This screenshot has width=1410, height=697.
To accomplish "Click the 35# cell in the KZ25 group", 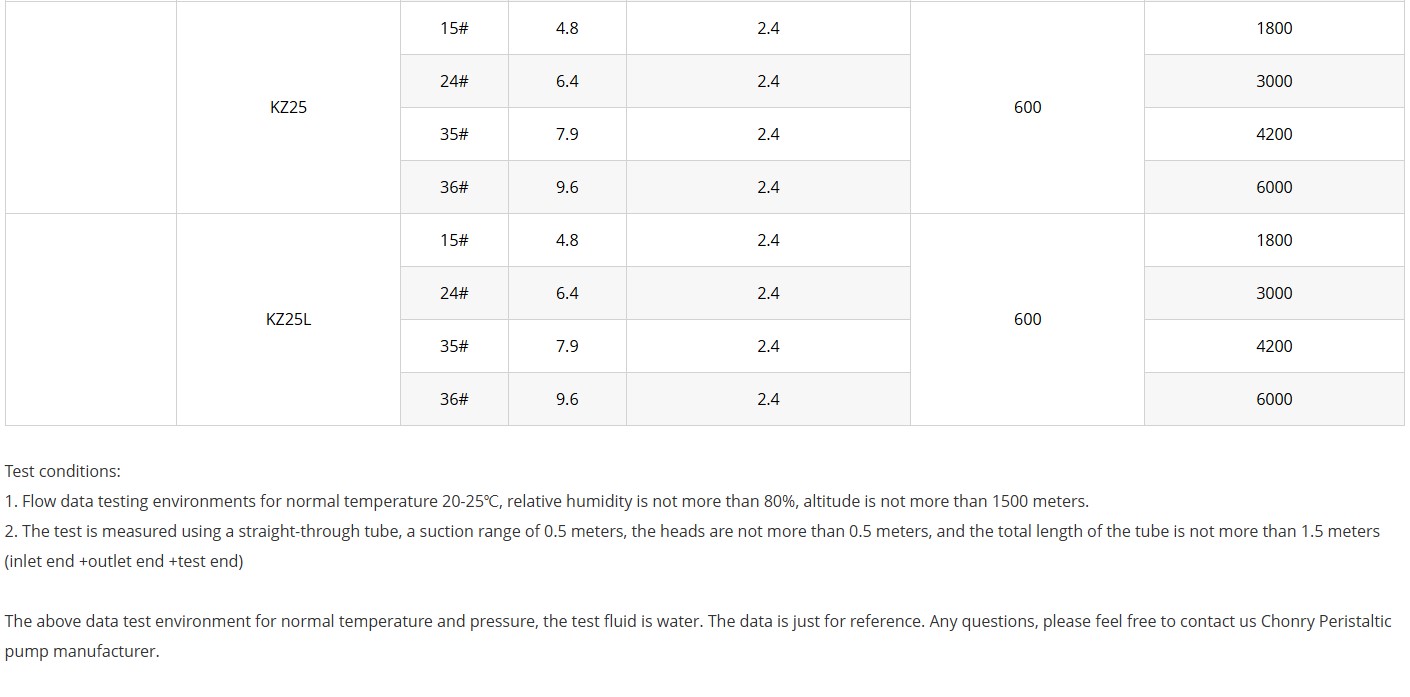I will 454,134.
